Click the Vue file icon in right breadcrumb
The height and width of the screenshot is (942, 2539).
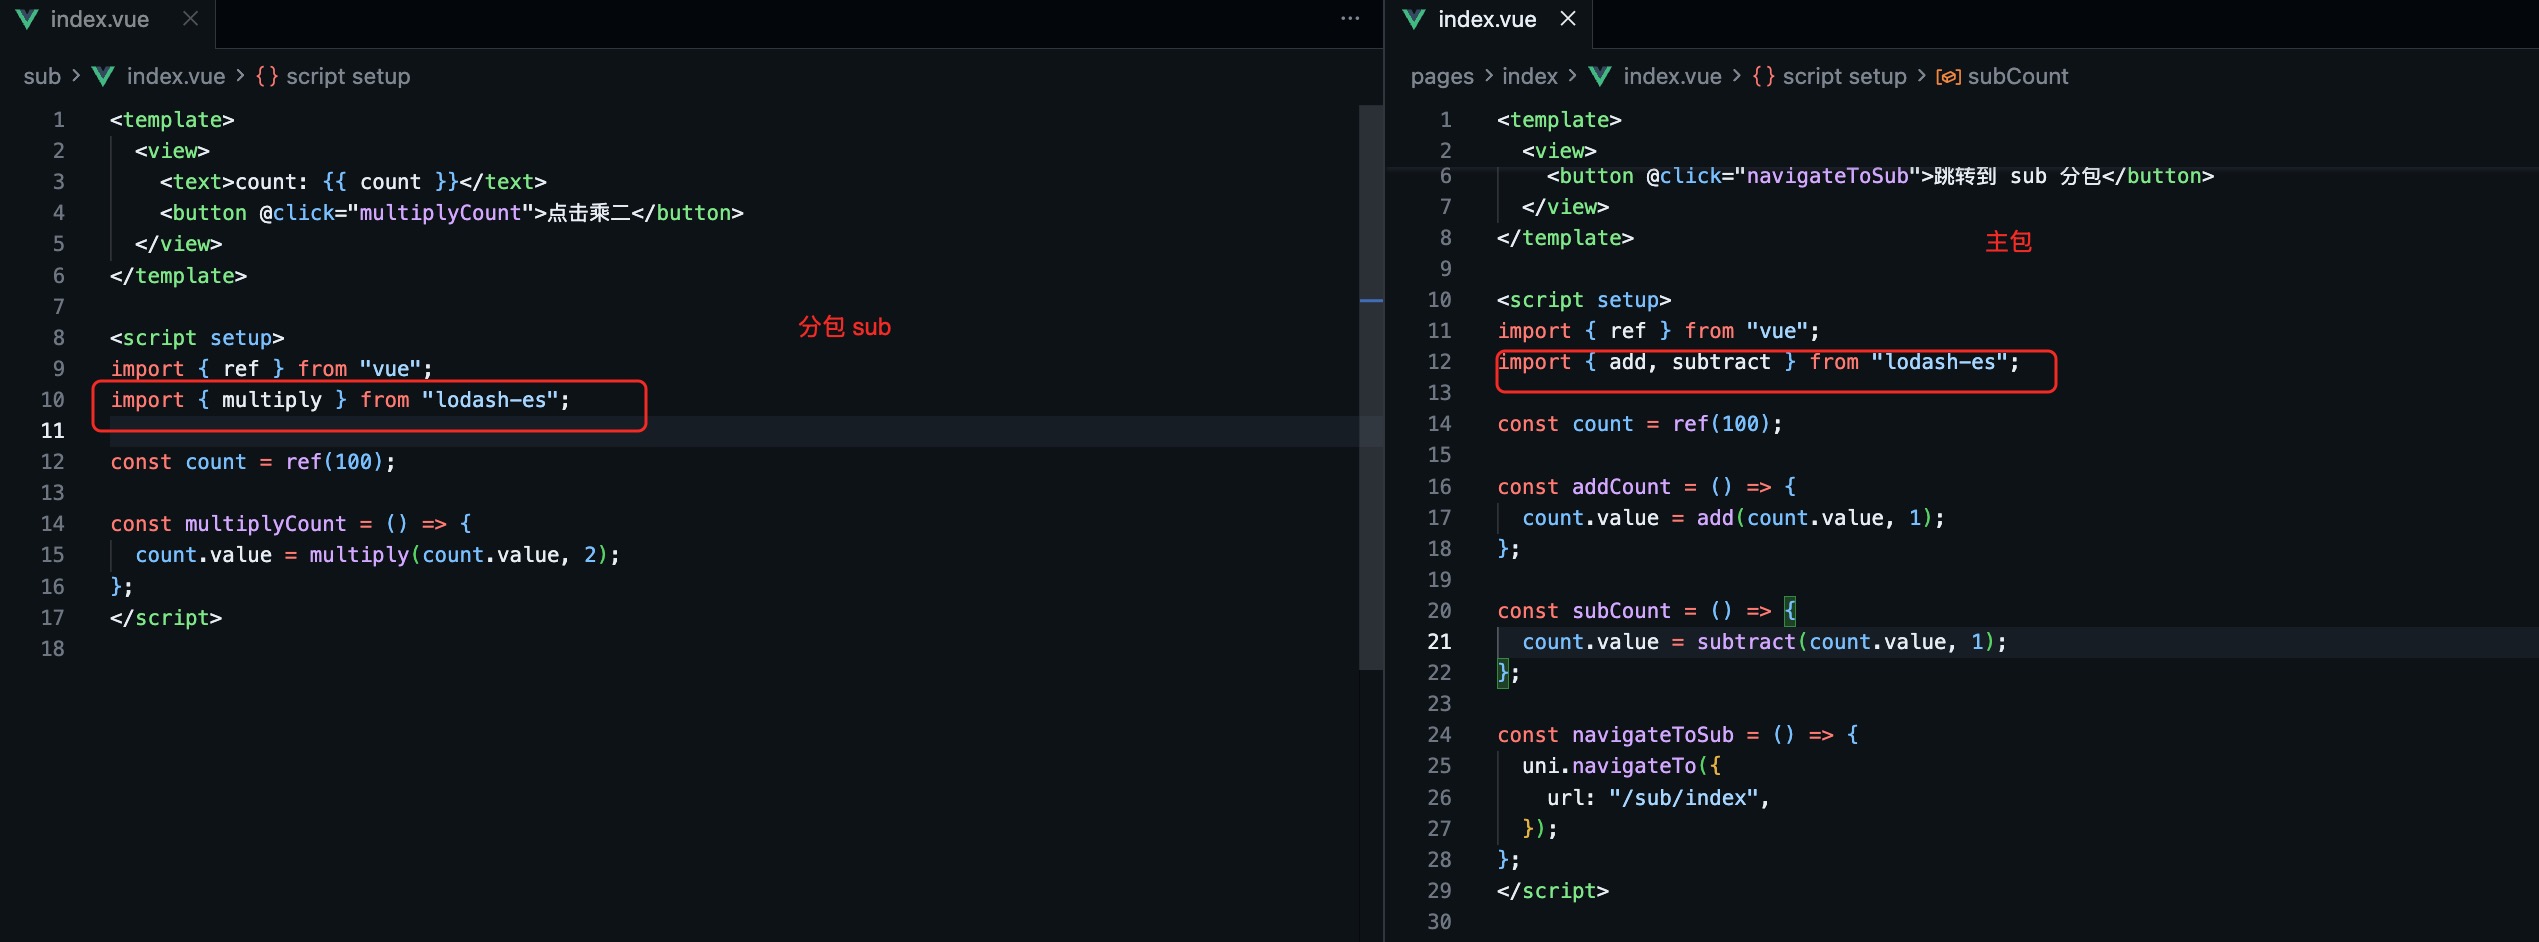1599,76
